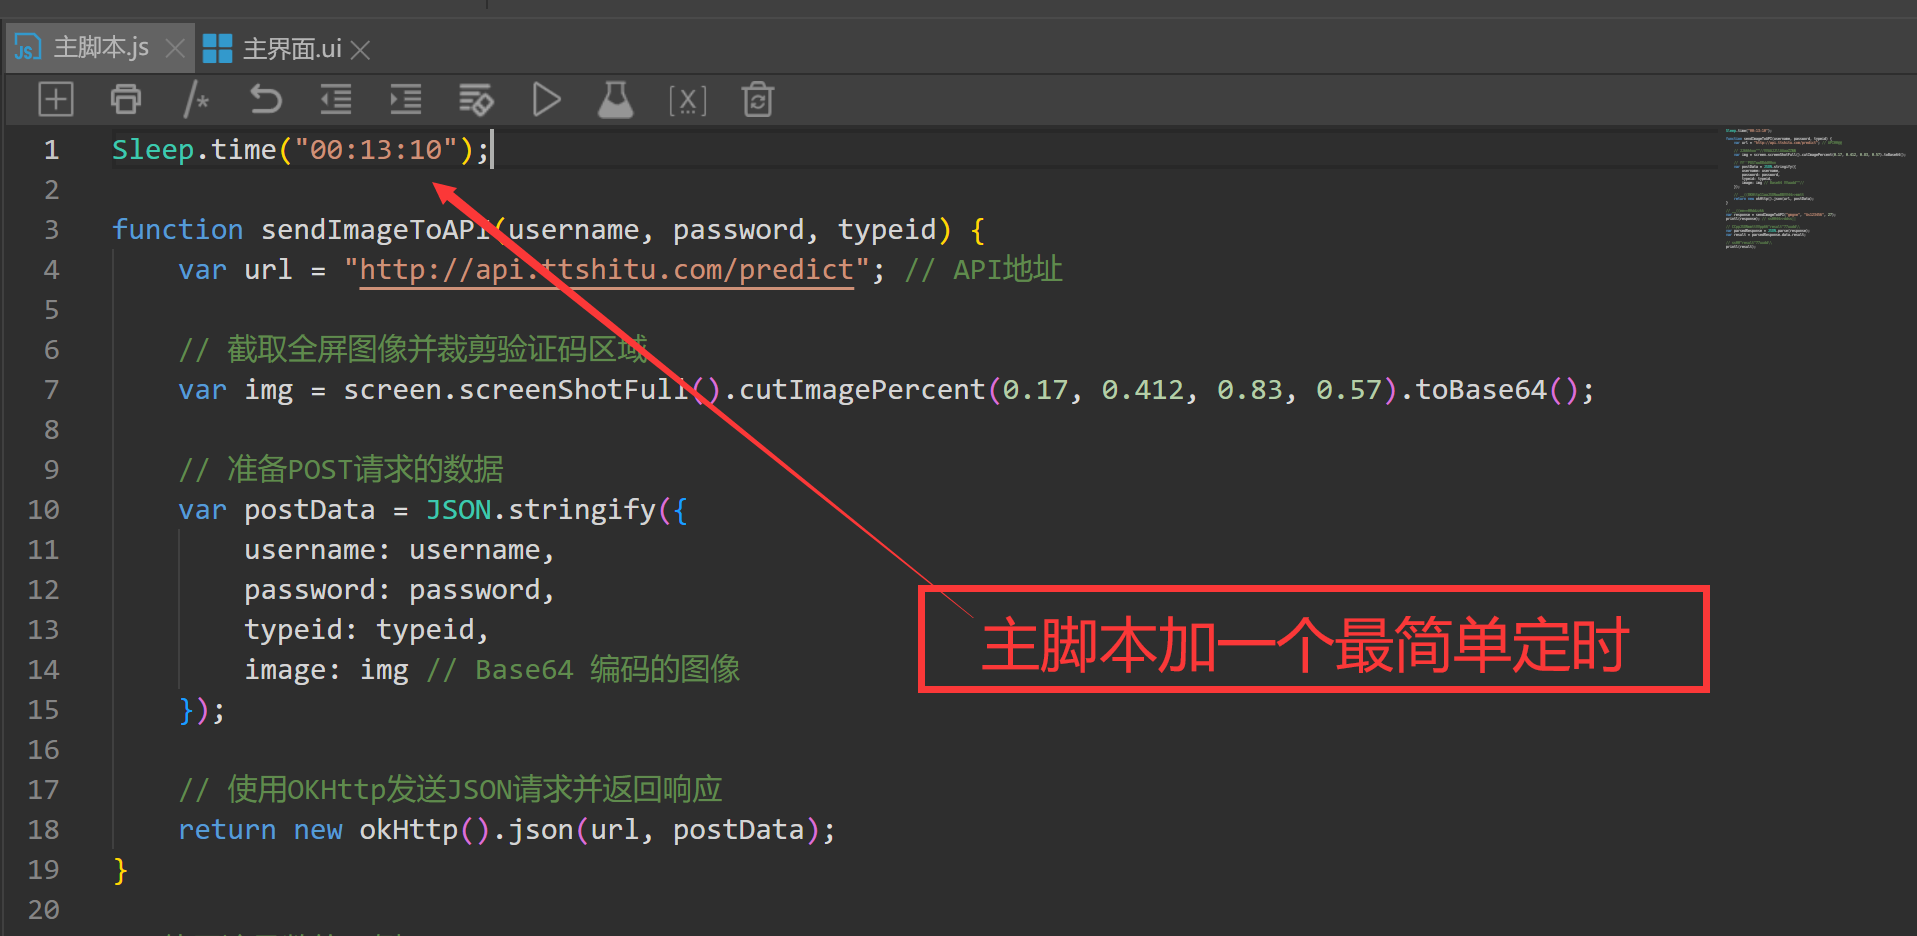Open the http://api.ttshitu.com/predict link
Screen dimensions: 1917x936
pos(606,270)
